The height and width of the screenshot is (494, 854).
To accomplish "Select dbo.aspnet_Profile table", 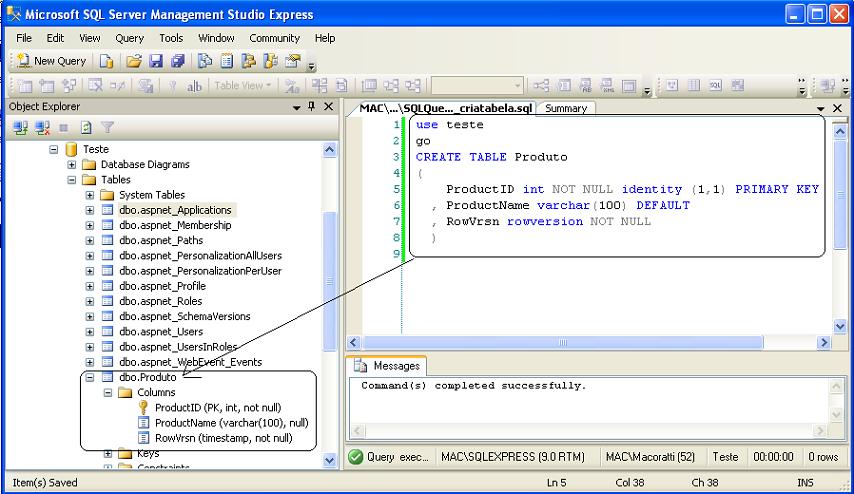I will click(x=162, y=286).
